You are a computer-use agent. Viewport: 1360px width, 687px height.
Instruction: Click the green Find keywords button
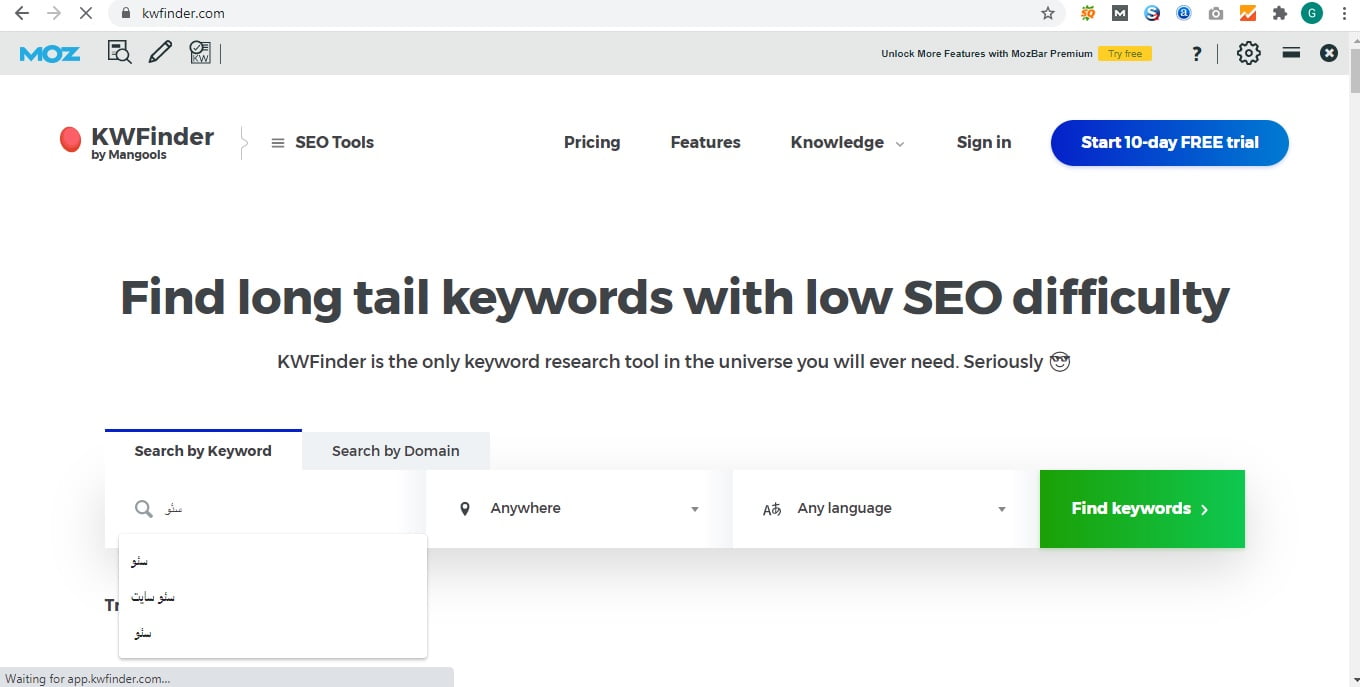pos(1142,509)
